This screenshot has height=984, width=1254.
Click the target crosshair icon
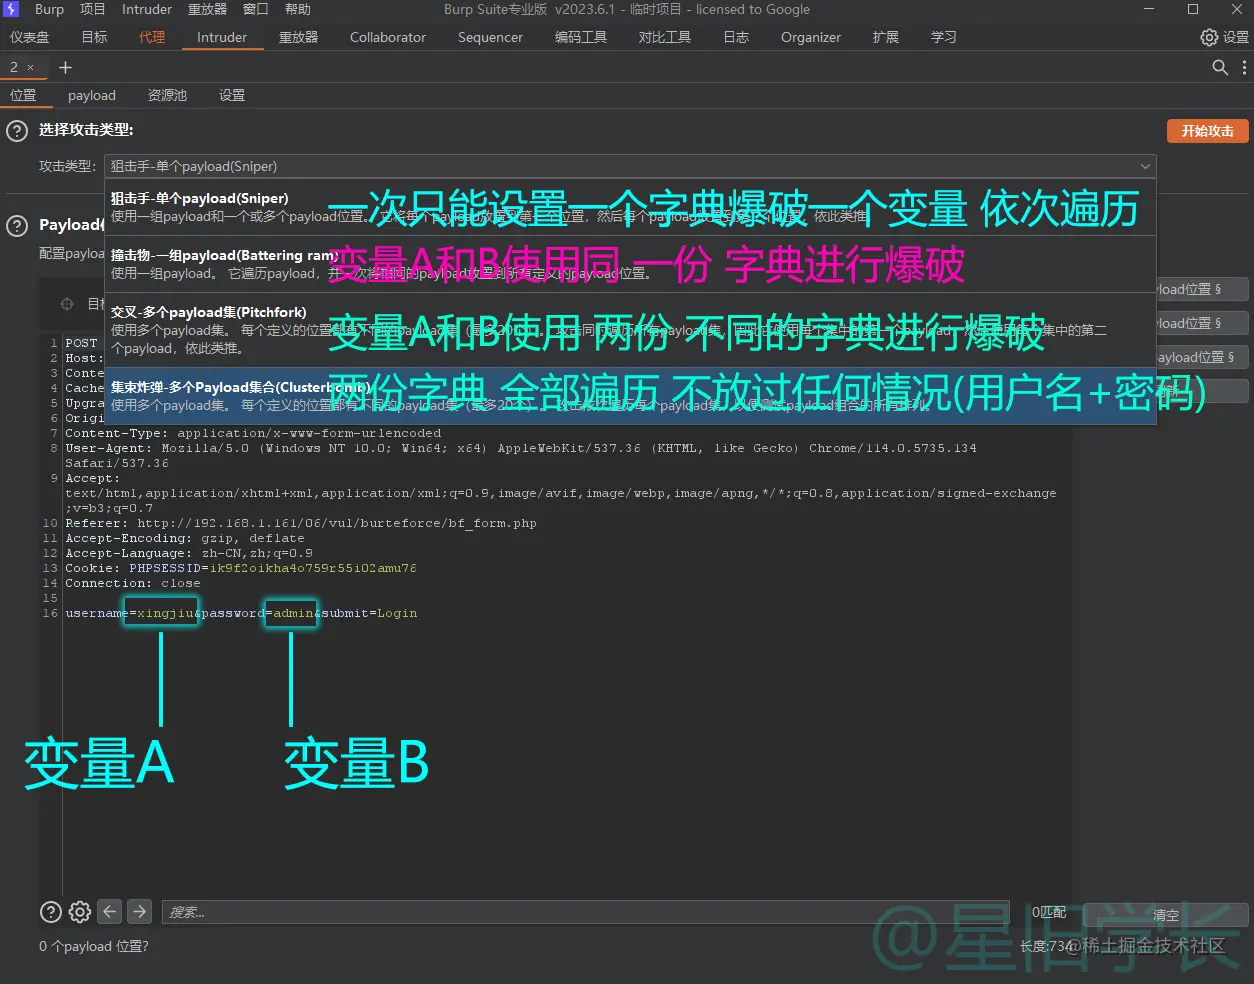[67, 304]
